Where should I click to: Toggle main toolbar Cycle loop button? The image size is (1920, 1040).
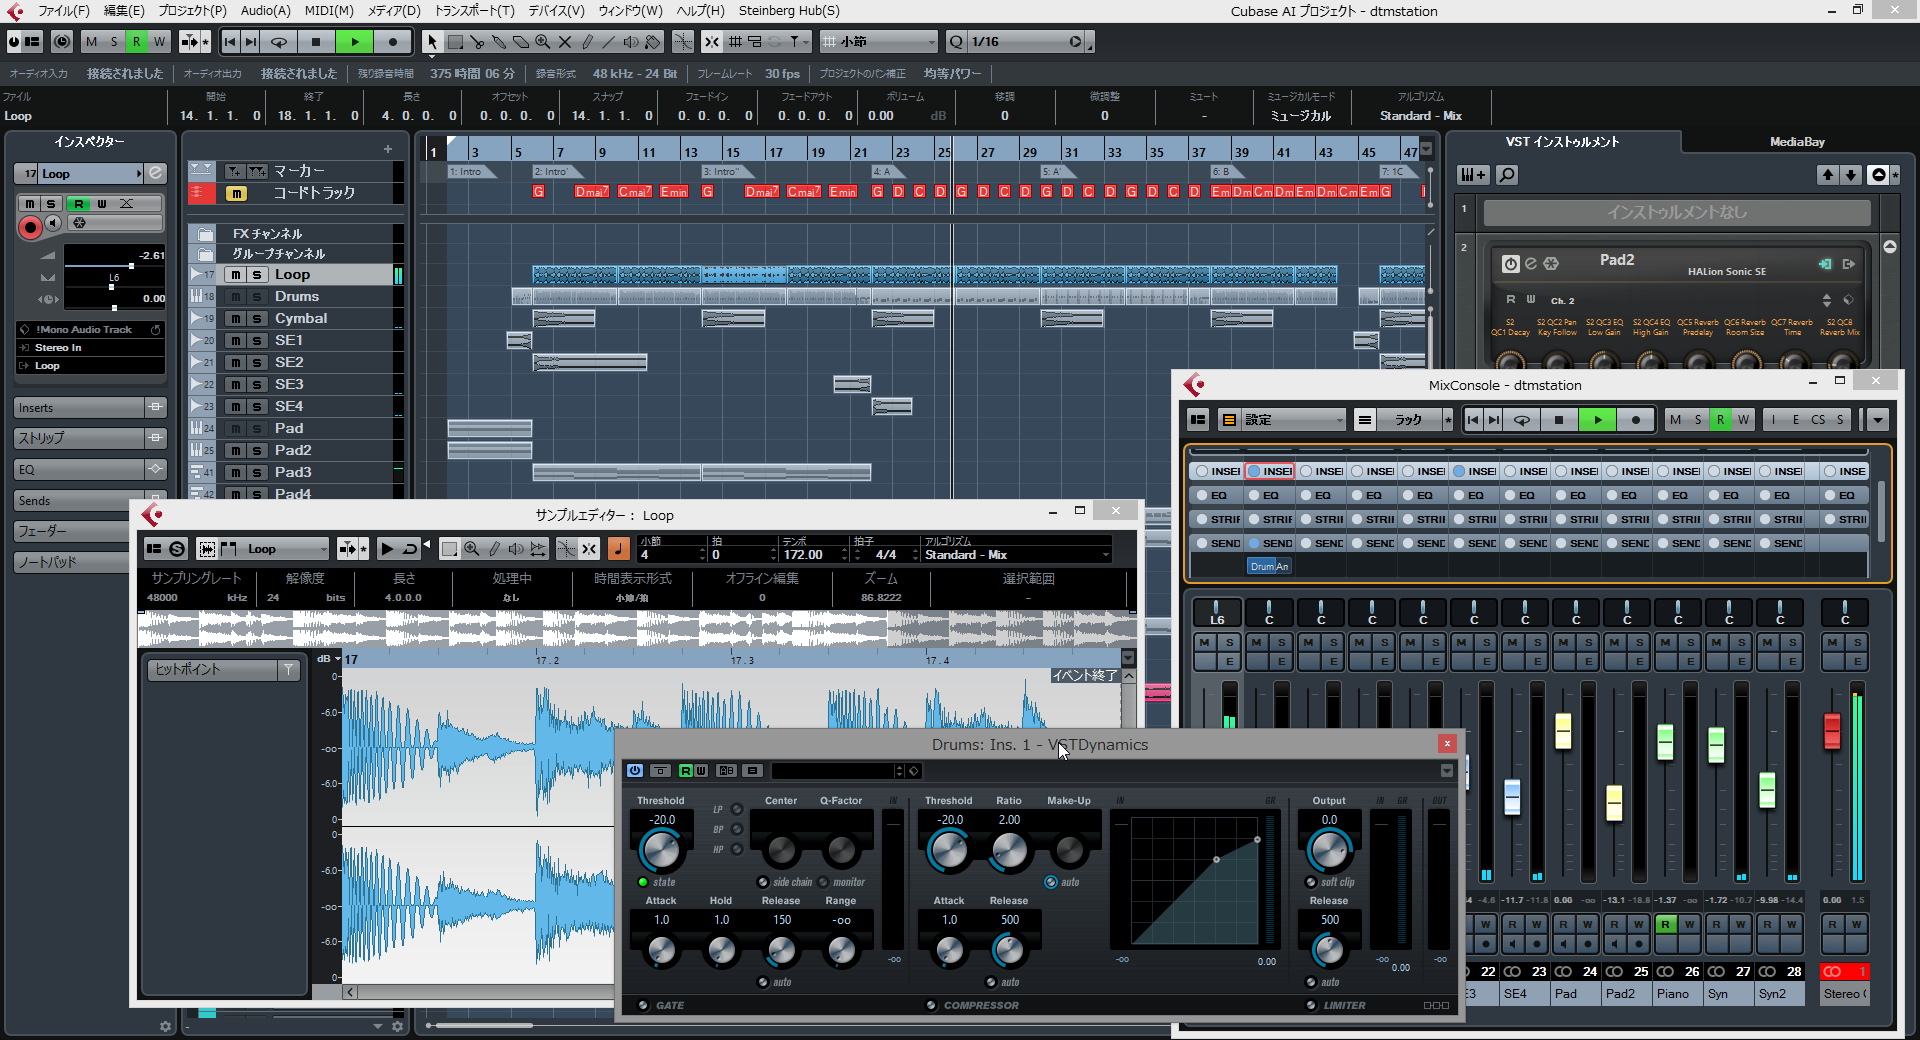280,42
